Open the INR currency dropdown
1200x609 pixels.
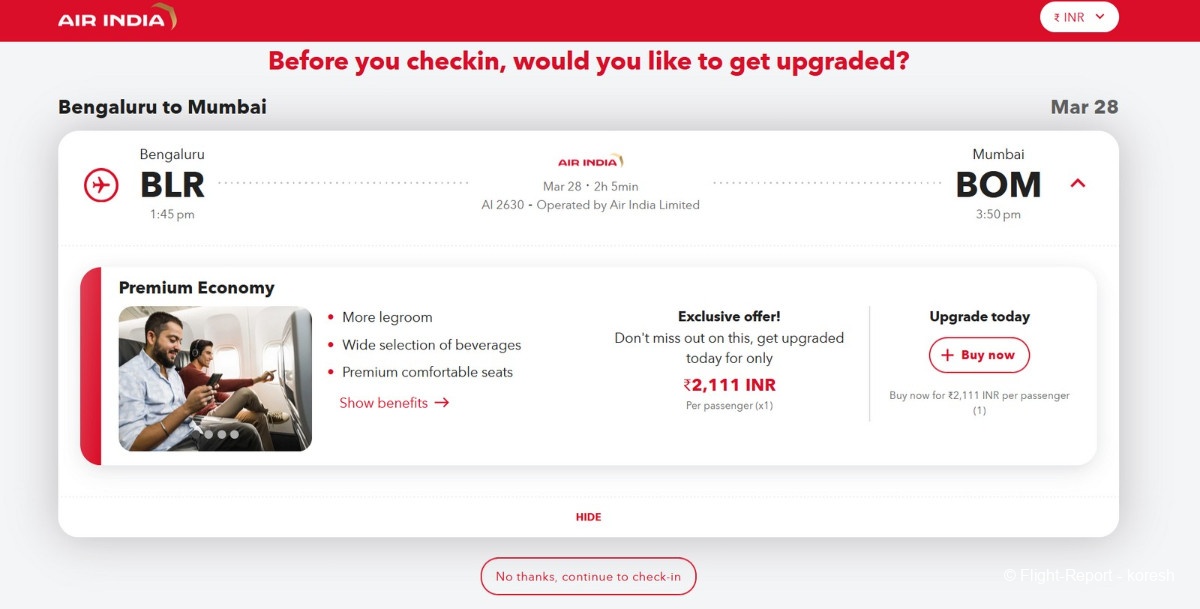[1079, 17]
